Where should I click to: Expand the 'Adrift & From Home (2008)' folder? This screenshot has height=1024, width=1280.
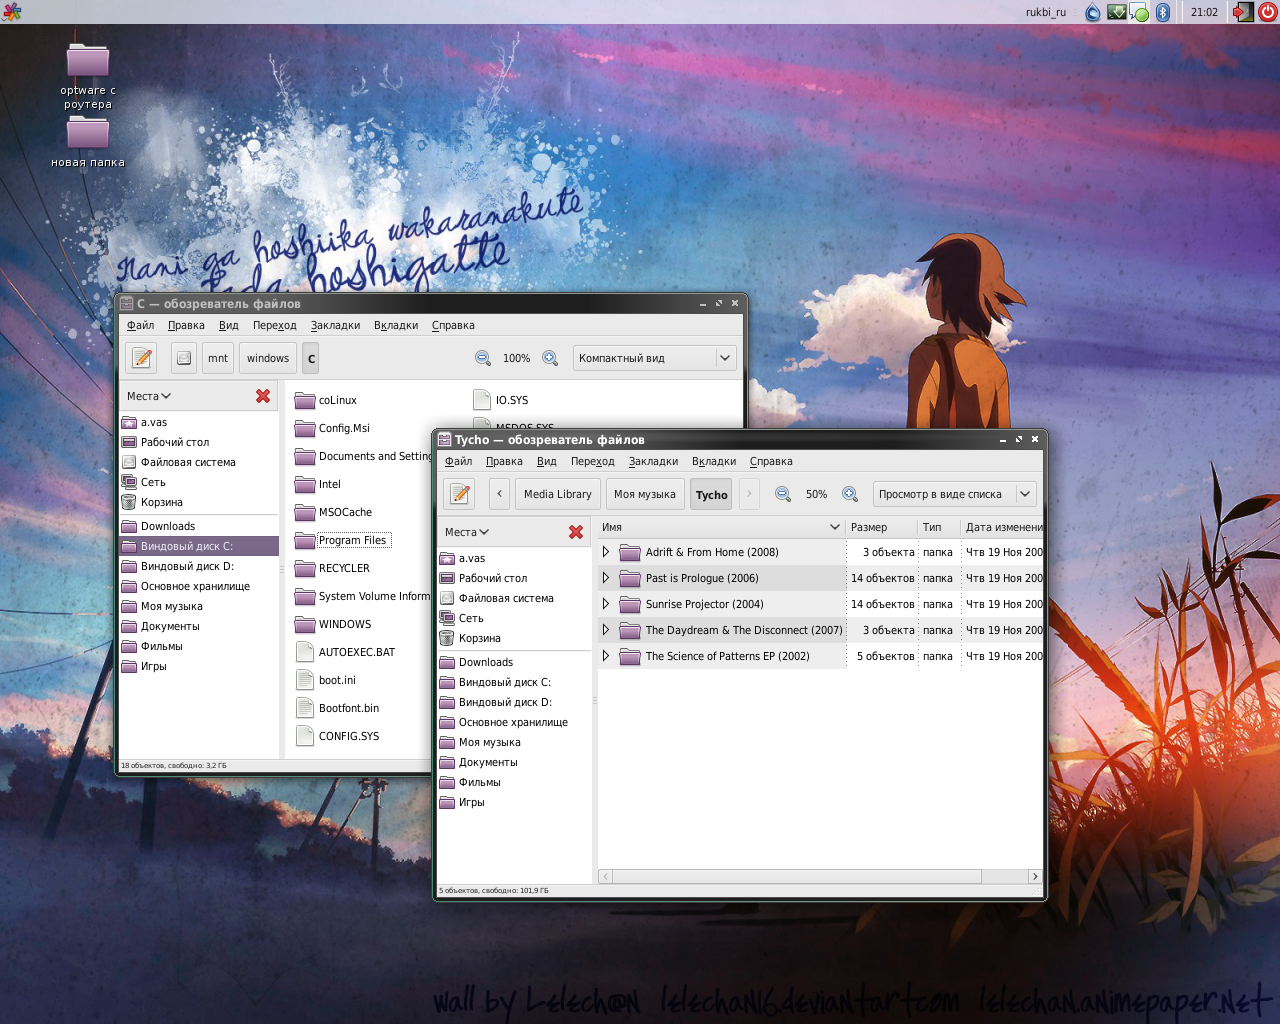(x=606, y=551)
